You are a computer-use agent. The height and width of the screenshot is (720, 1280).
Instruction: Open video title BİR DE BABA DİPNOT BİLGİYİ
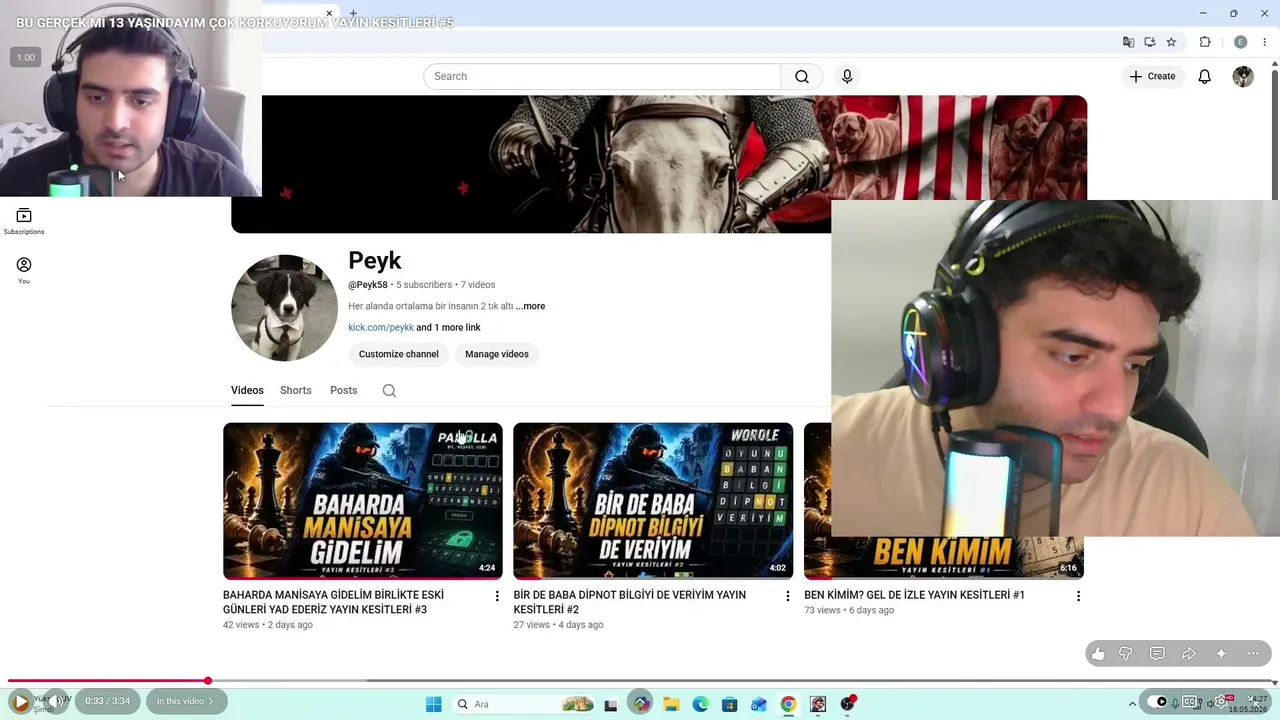630,602
